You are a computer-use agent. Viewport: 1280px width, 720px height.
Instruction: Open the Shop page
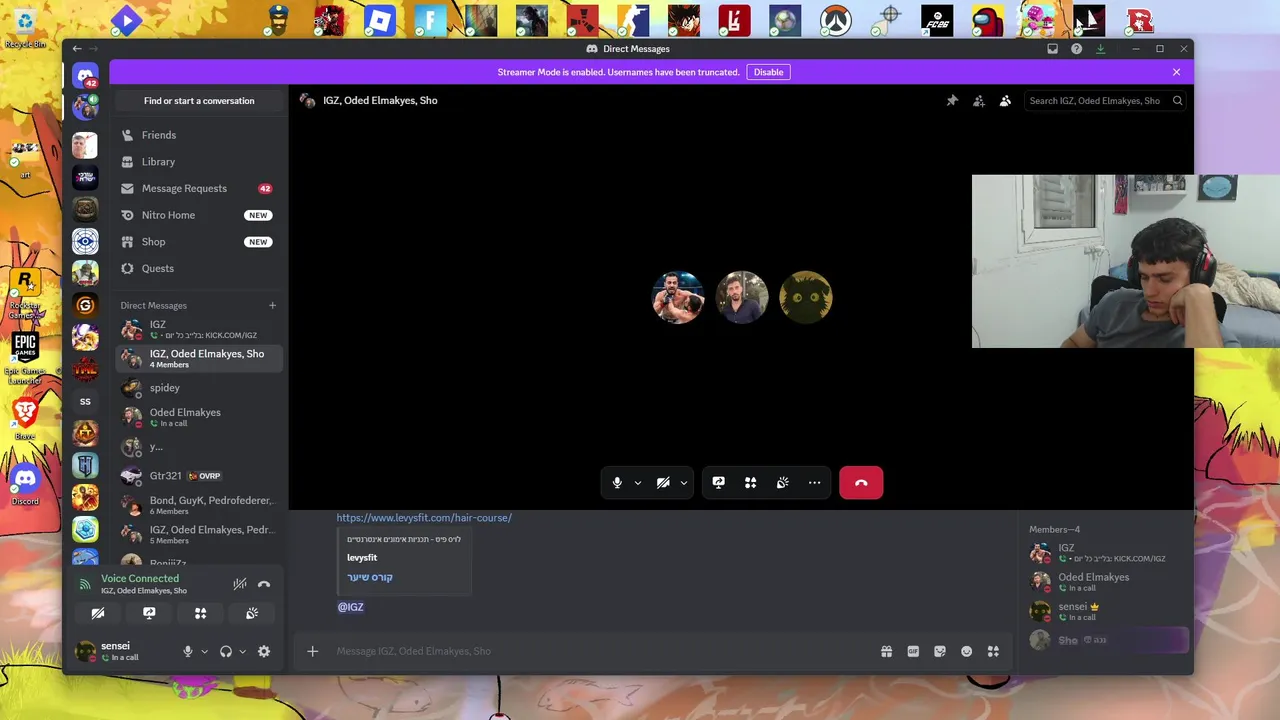point(199,242)
